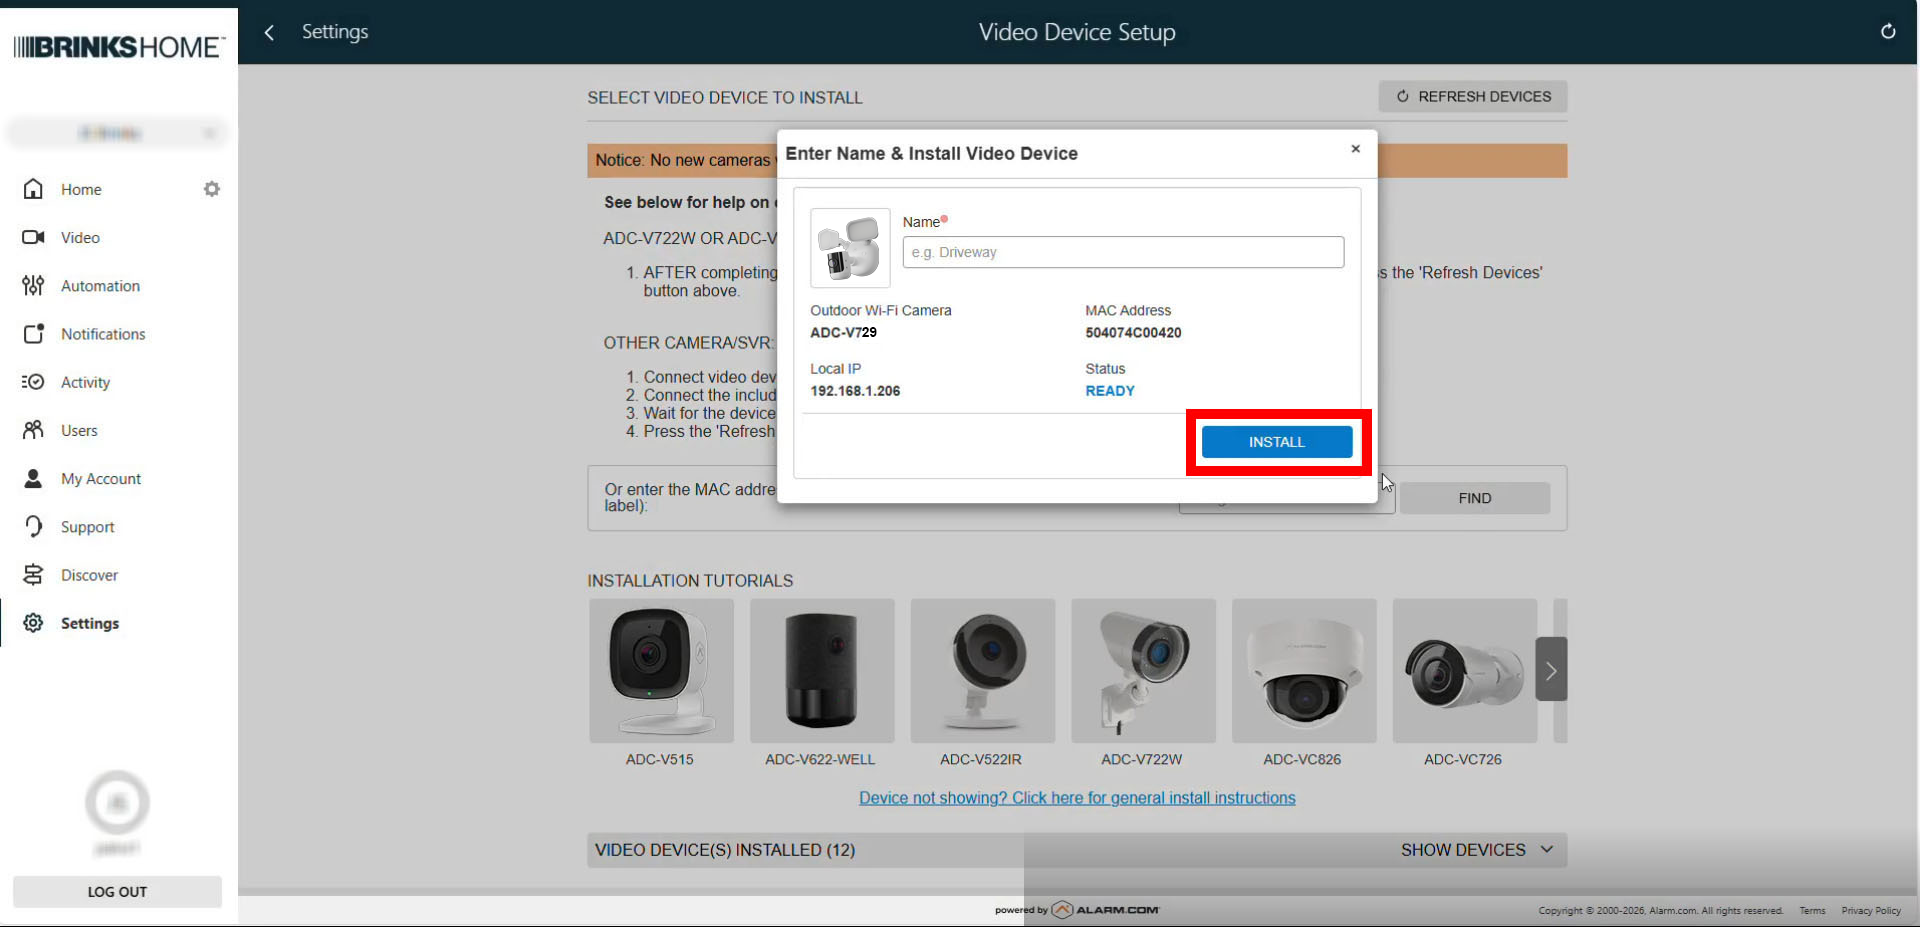Click the REFRESH DEVICES button

click(x=1473, y=97)
